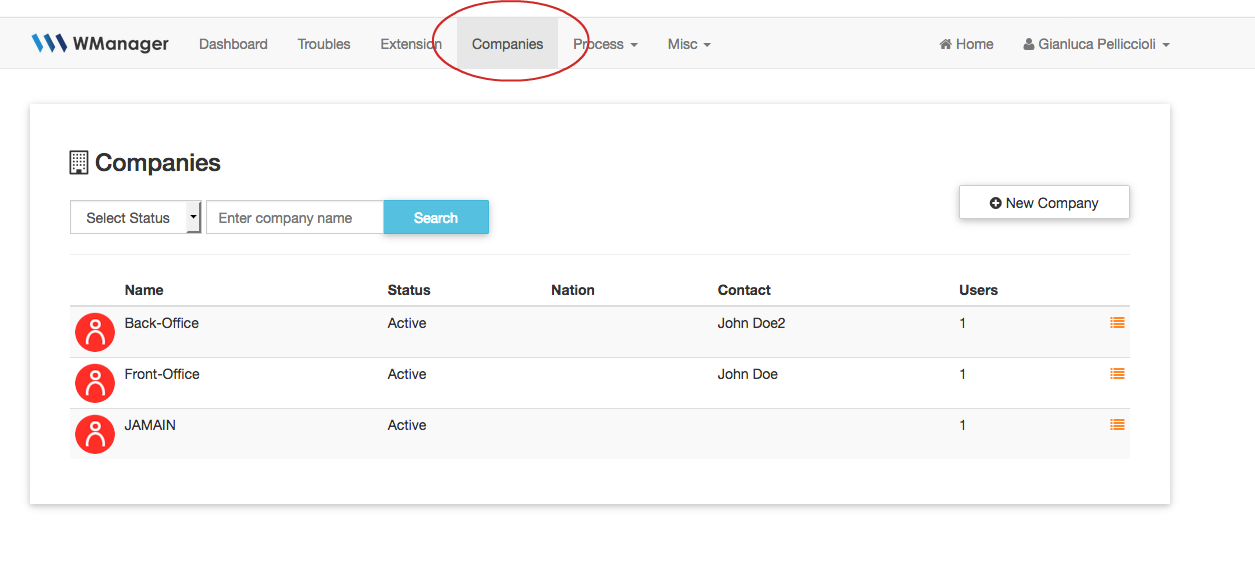Open the JAMAIN row list menu icon

1117,425
